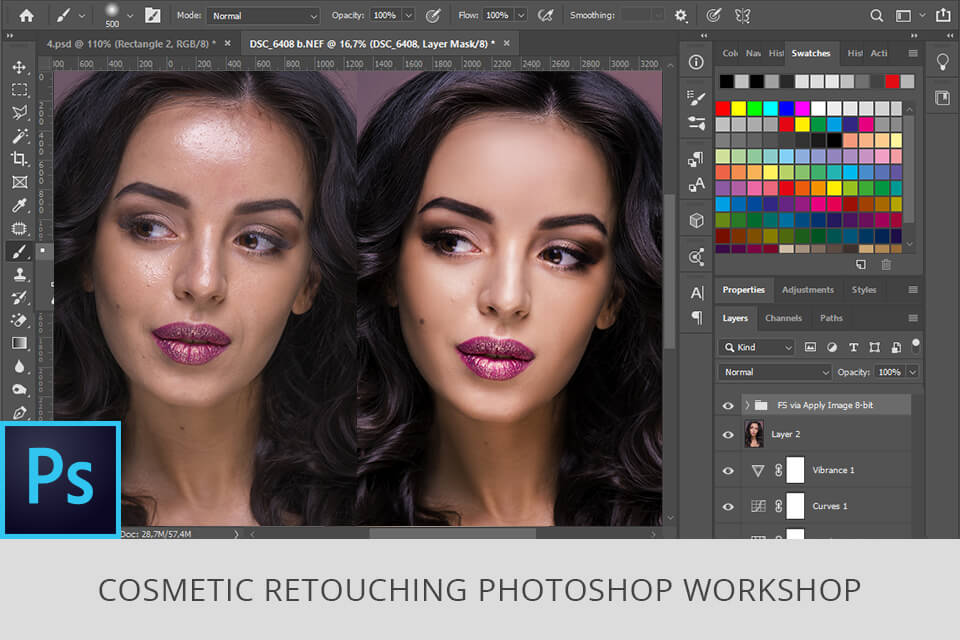Open smoothing options gear

tap(681, 15)
